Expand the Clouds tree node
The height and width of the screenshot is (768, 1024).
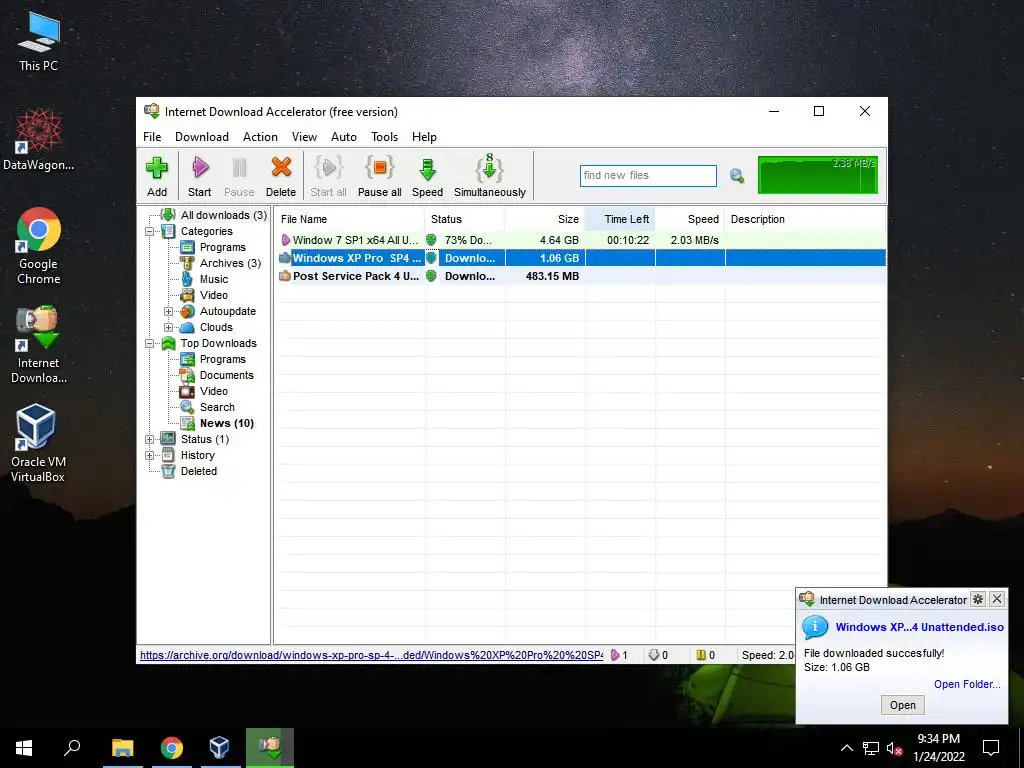(x=168, y=327)
